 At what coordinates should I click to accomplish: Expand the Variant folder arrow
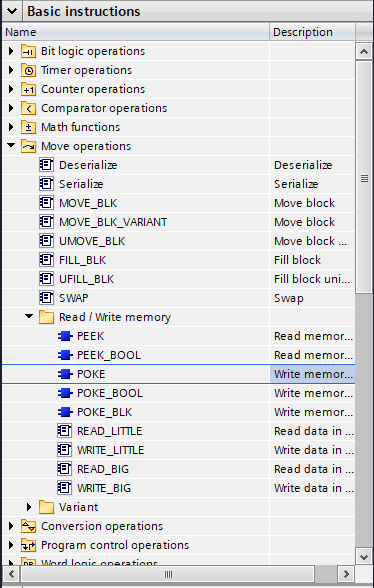(29, 507)
